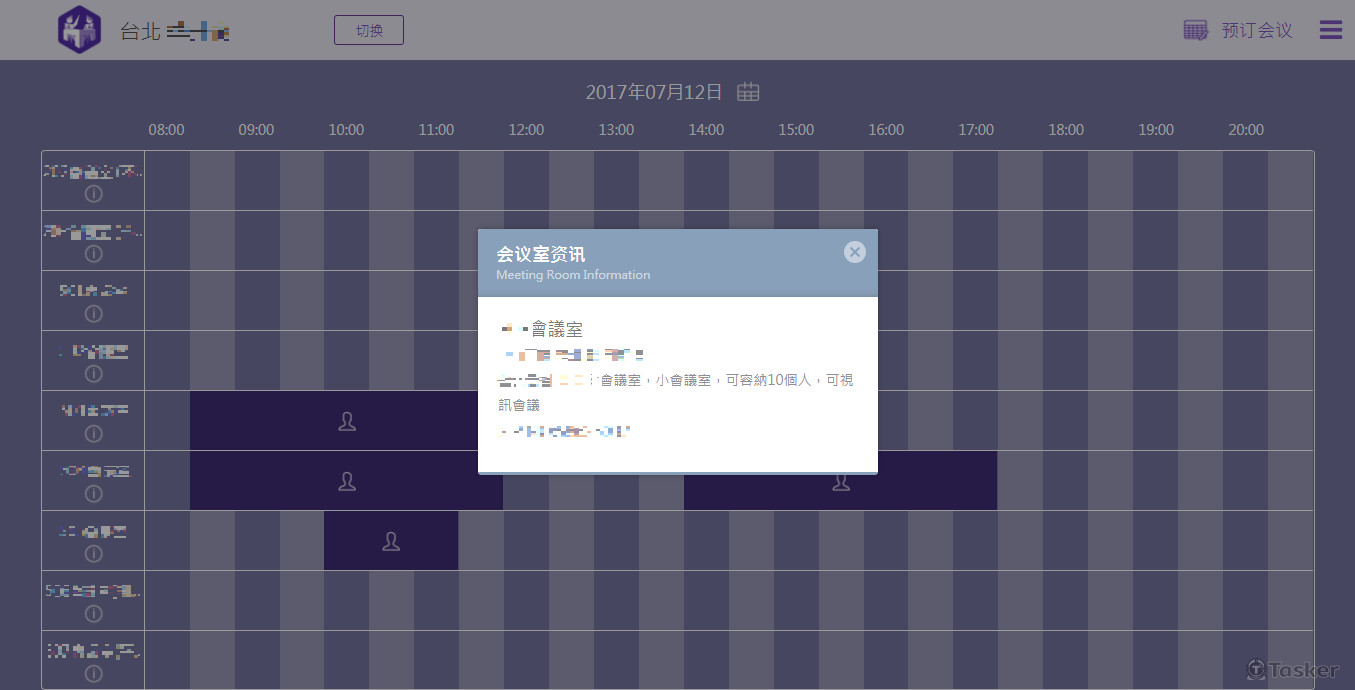Click person icon in the short 10:00 booking
This screenshot has width=1355, height=690.
coord(391,541)
